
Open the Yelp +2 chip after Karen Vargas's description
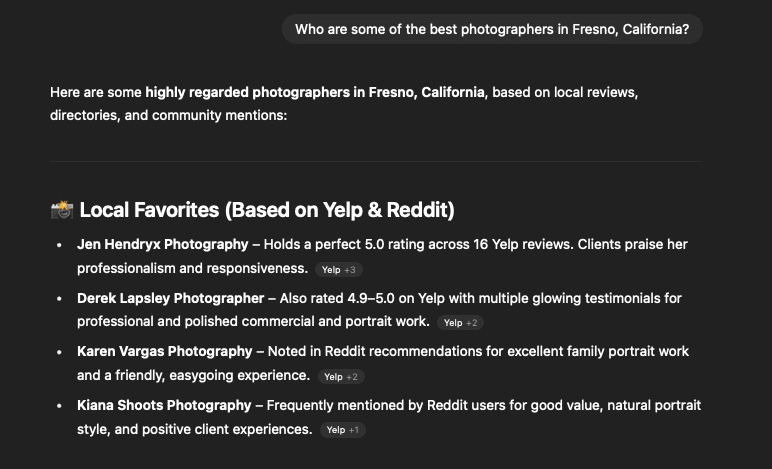coord(340,377)
